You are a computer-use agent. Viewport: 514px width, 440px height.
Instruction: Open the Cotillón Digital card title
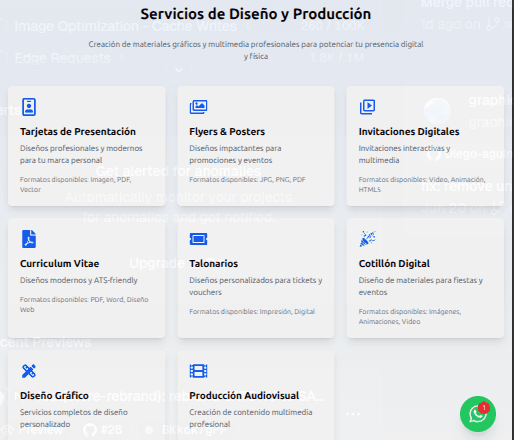tap(394, 264)
